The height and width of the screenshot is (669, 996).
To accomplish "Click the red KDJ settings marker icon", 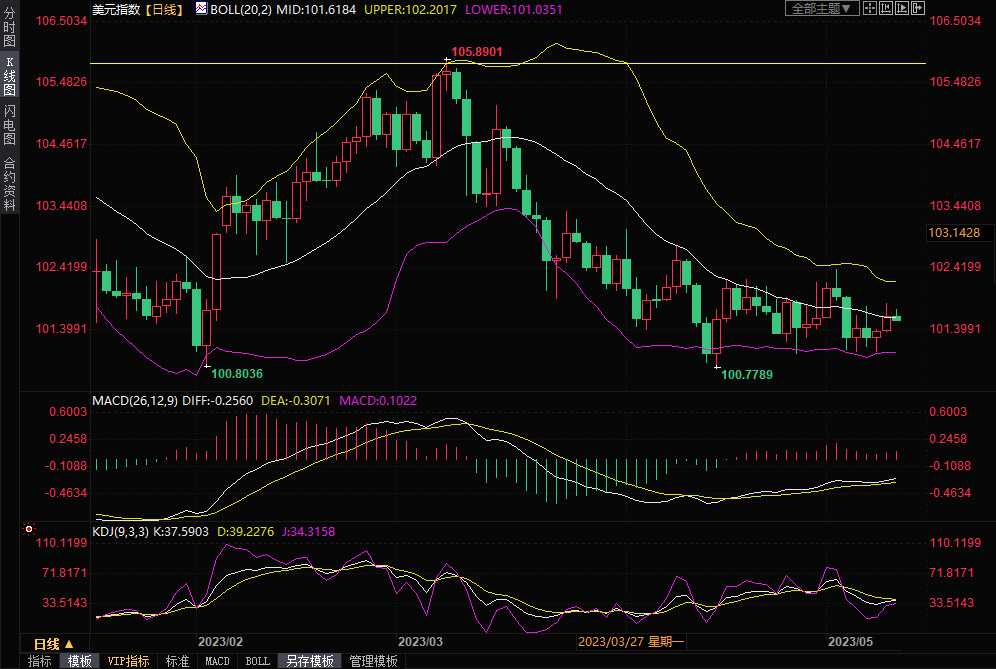I will pyautogui.click(x=29, y=528).
